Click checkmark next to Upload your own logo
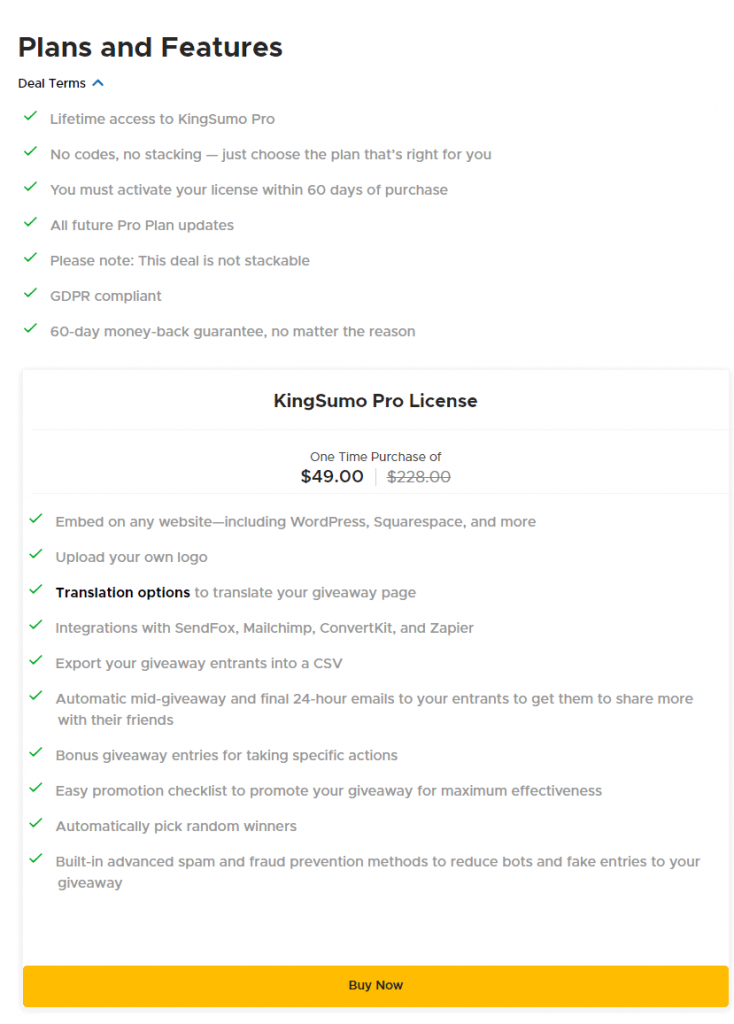 pos(36,555)
